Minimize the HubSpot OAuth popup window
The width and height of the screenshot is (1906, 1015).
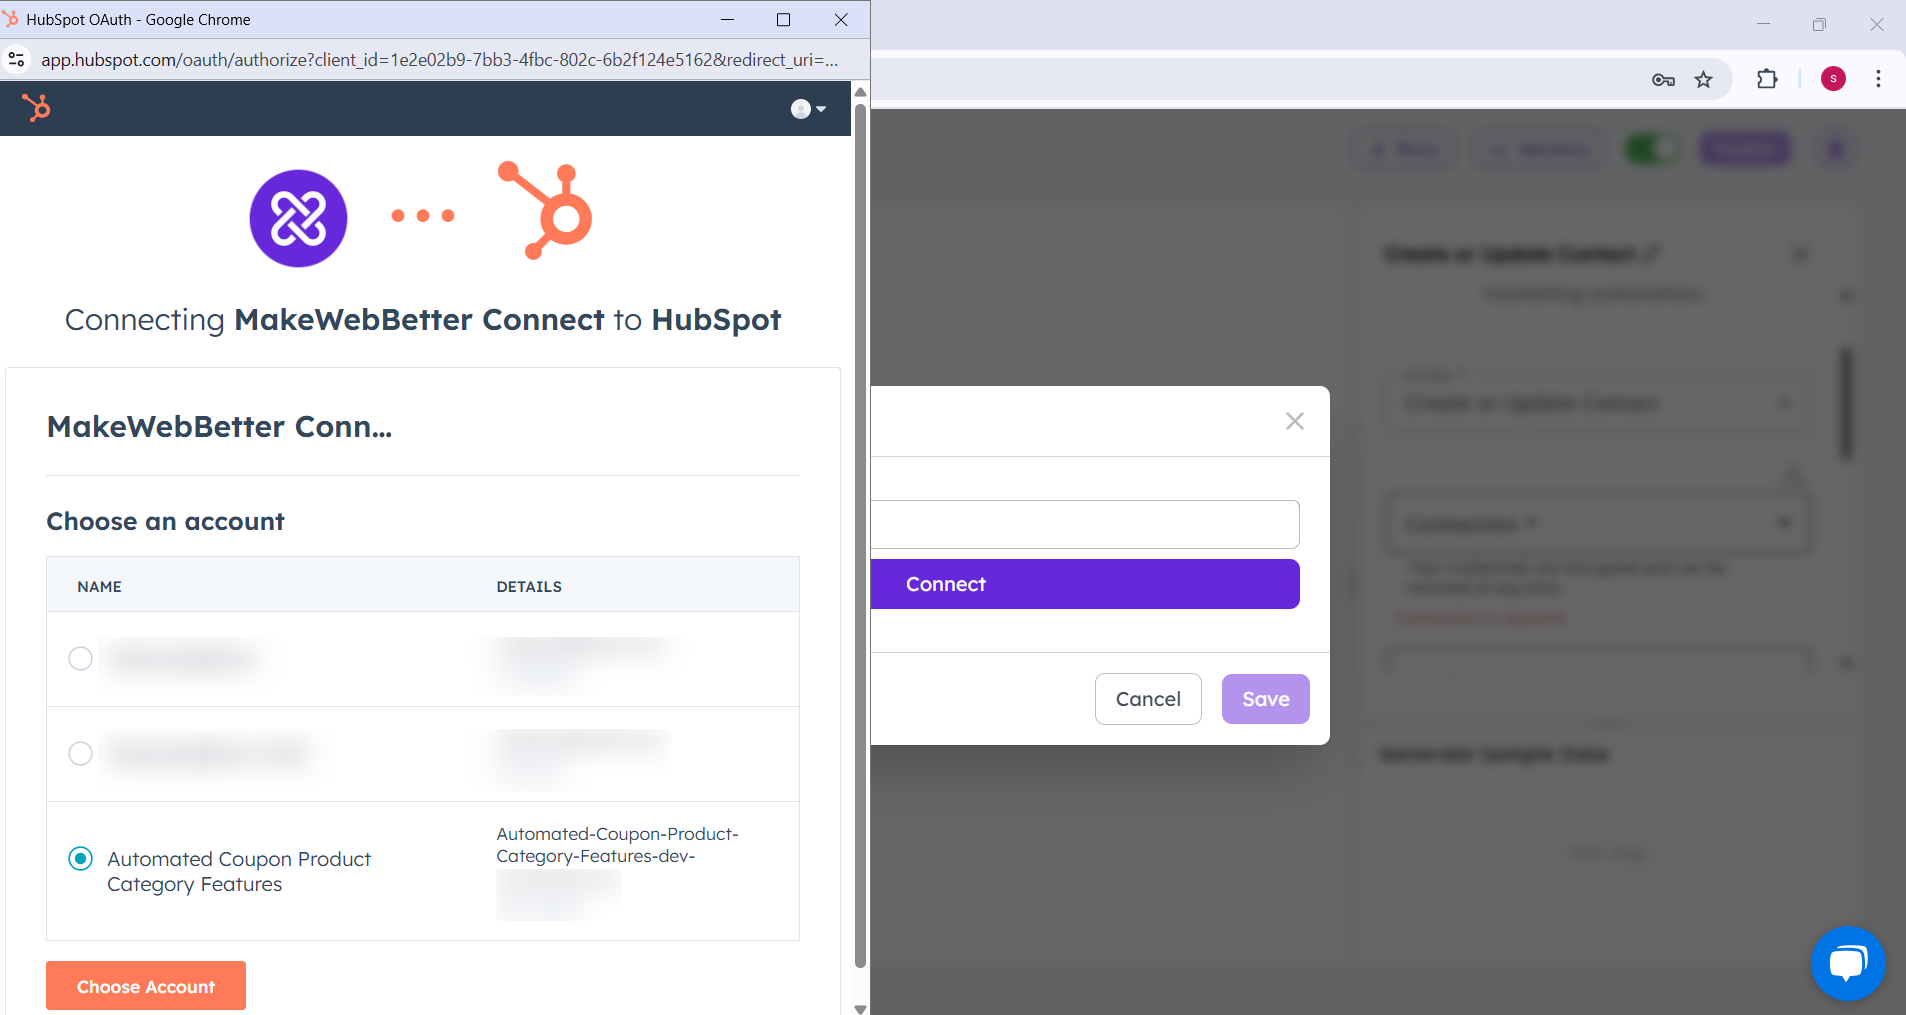(x=728, y=20)
